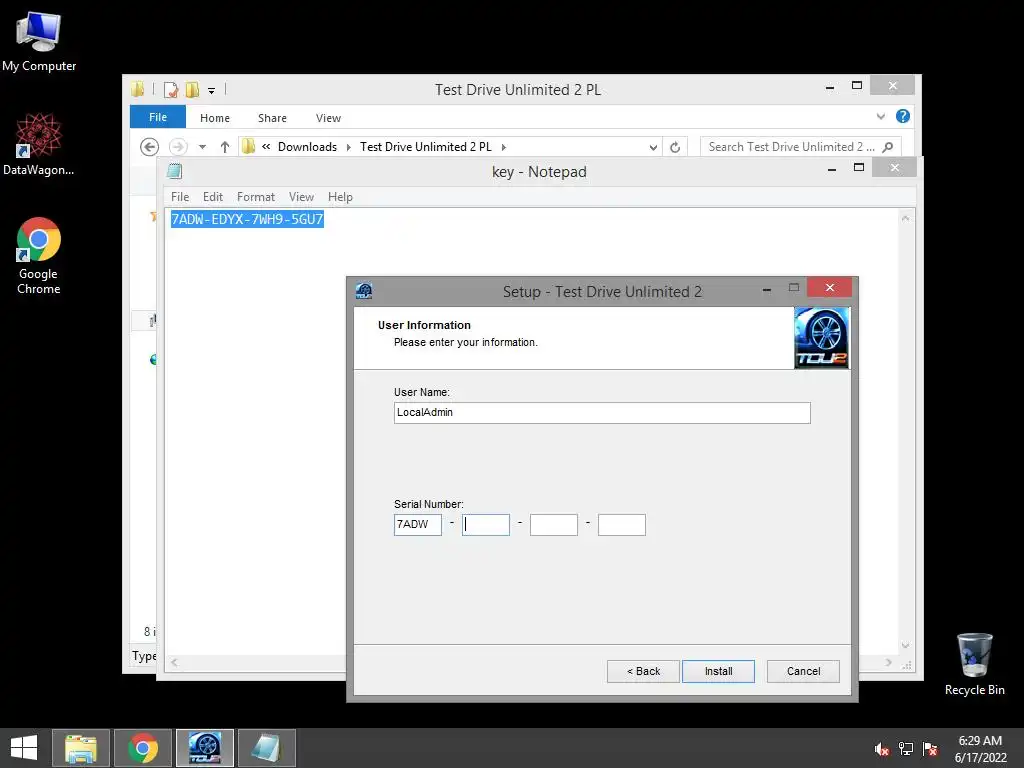Open Notepad Format menu
The height and width of the screenshot is (768, 1024).
pyautogui.click(x=256, y=197)
